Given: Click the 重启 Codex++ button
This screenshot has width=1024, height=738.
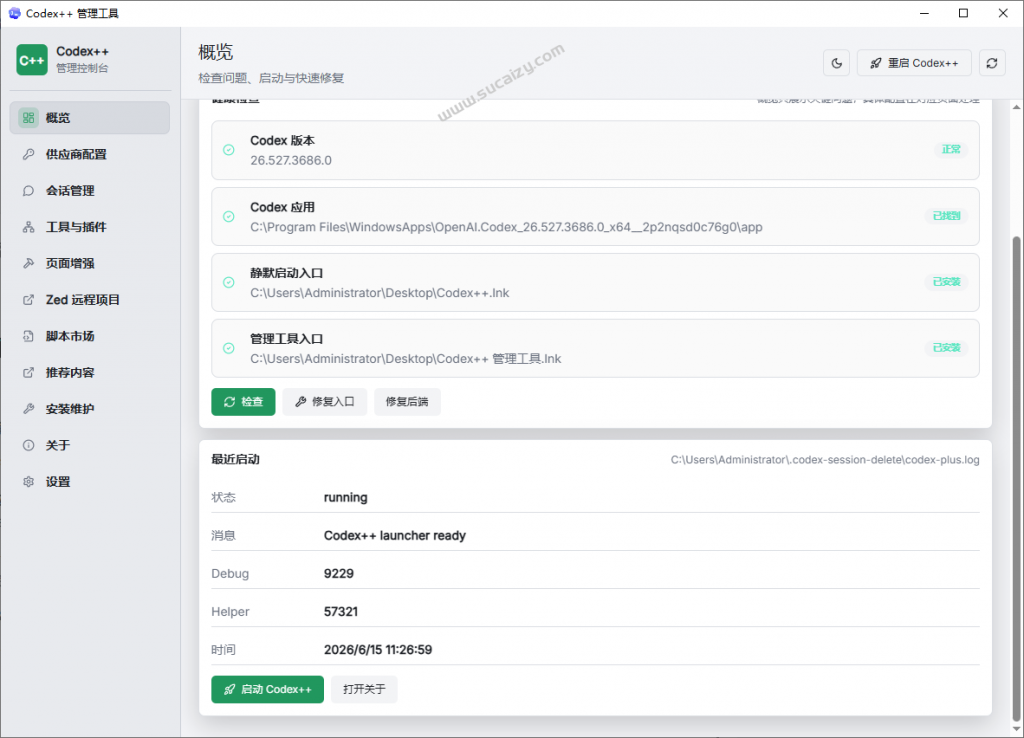Looking at the screenshot, I should [x=914, y=63].
